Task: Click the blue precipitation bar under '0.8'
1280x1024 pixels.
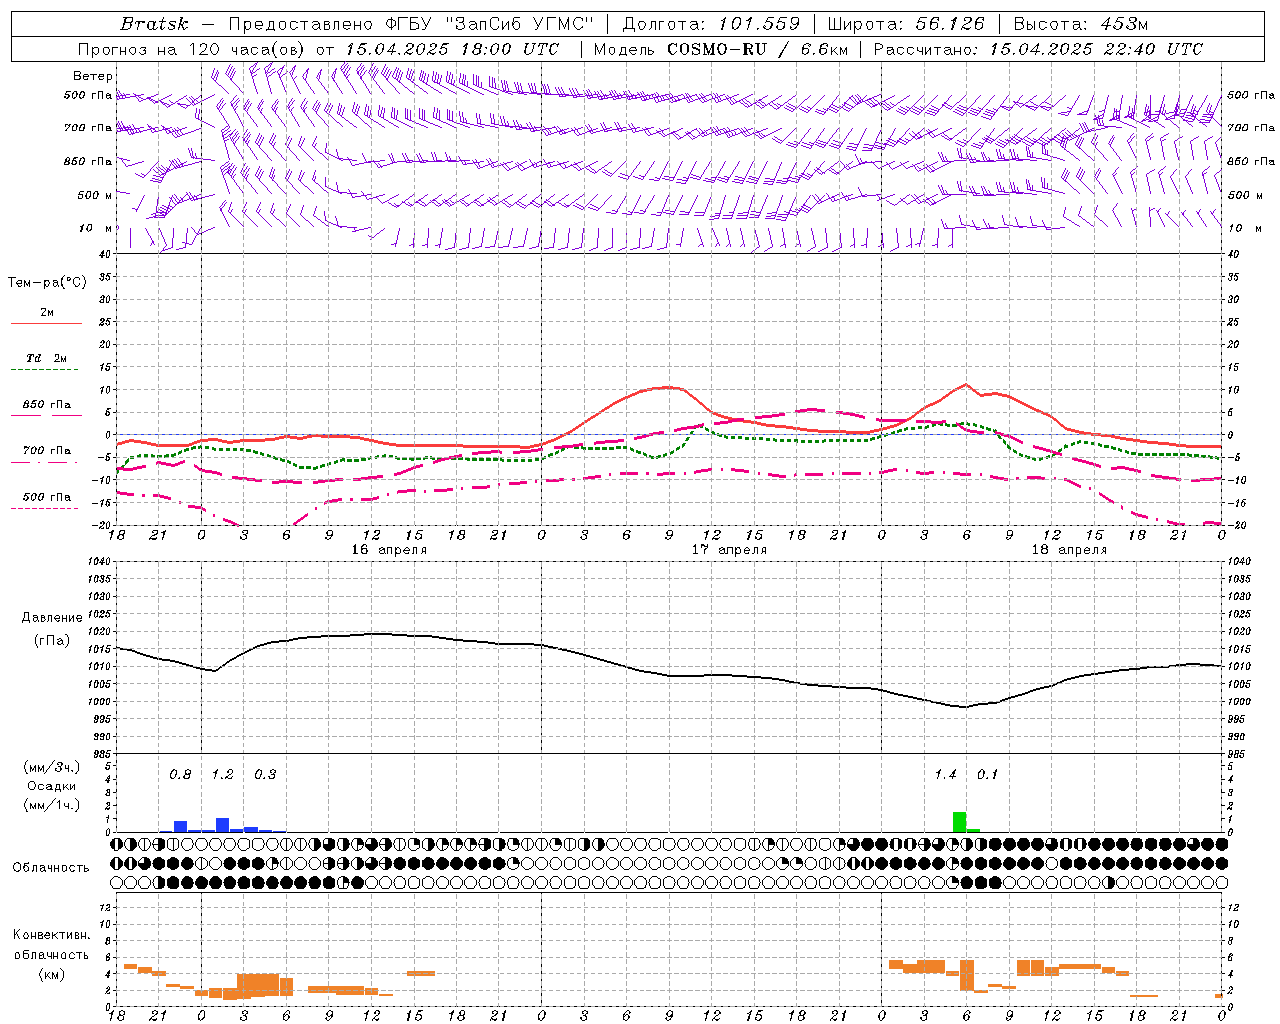Action: [180, 827]
